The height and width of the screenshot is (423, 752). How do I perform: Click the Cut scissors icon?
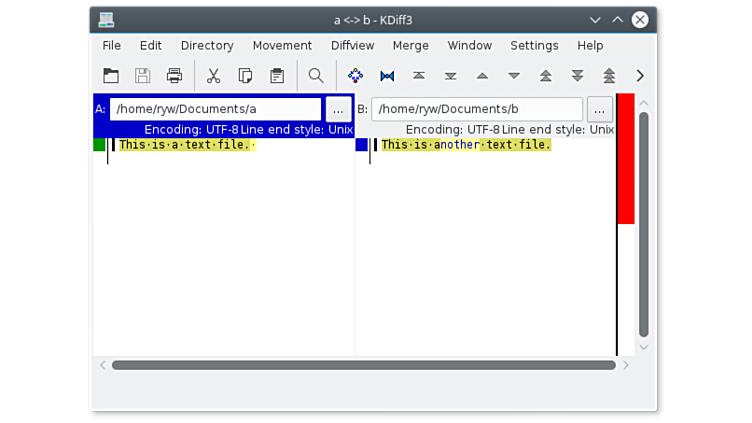(213, 76)
